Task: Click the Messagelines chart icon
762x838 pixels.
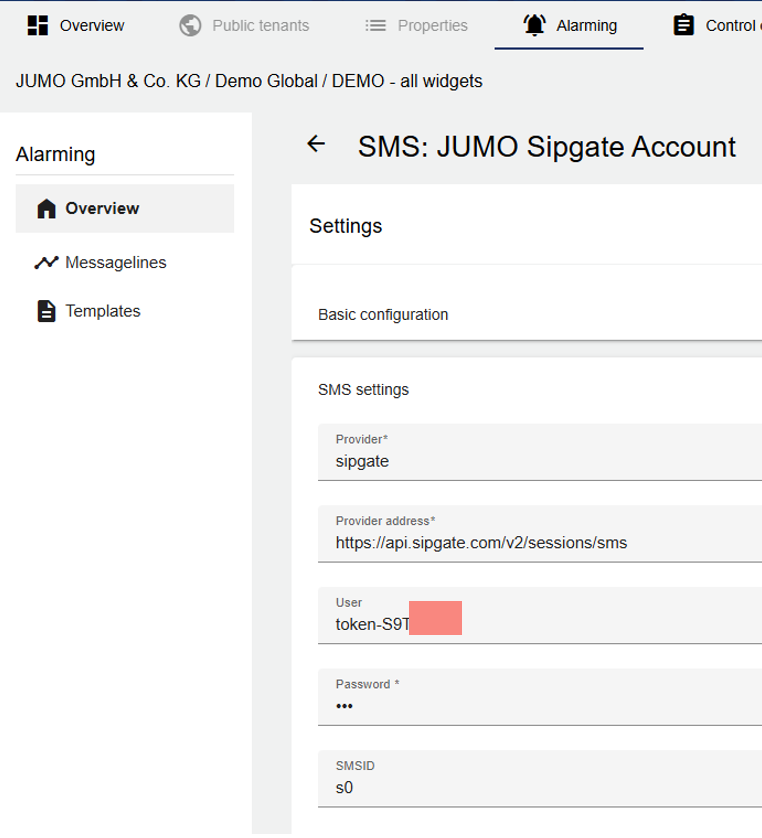Action: [46, 263]
